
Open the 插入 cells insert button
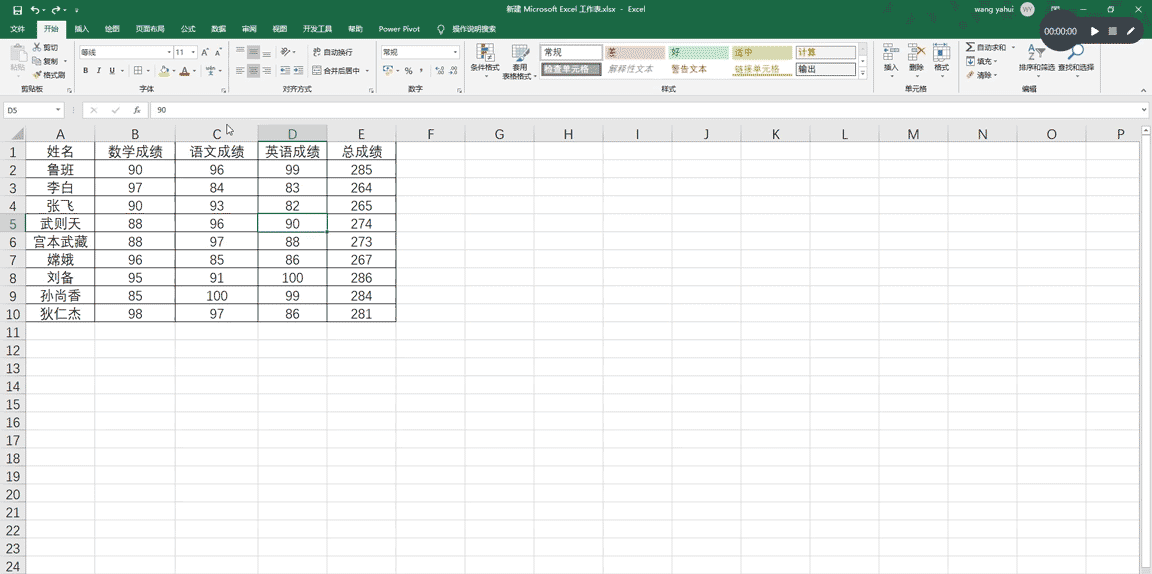[x=891, y=58]
